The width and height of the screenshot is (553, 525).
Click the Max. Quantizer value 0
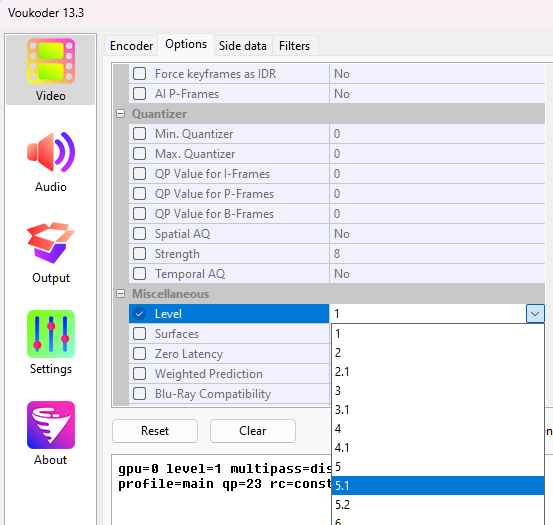coord(437,154)
